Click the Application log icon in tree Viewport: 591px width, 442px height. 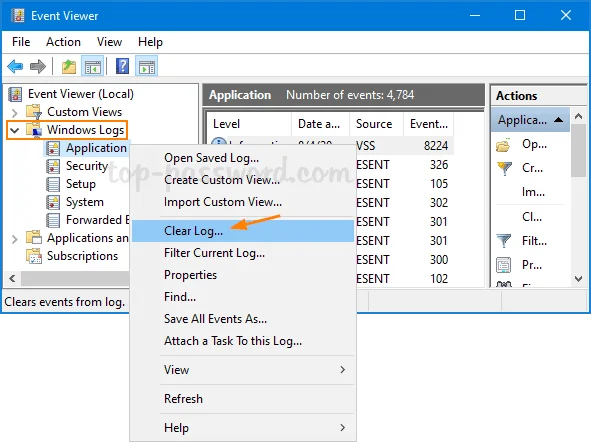point(53,148)
